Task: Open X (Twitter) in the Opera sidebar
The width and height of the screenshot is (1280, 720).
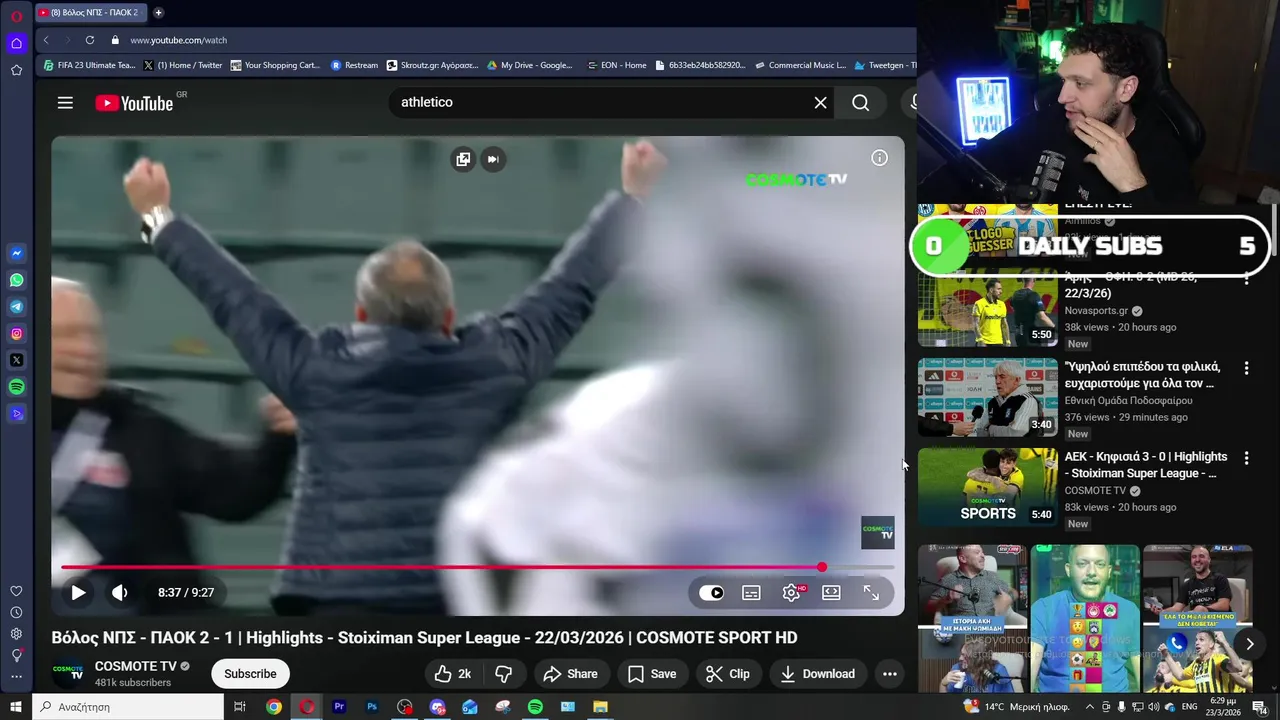Action: (x=17, y=360)
